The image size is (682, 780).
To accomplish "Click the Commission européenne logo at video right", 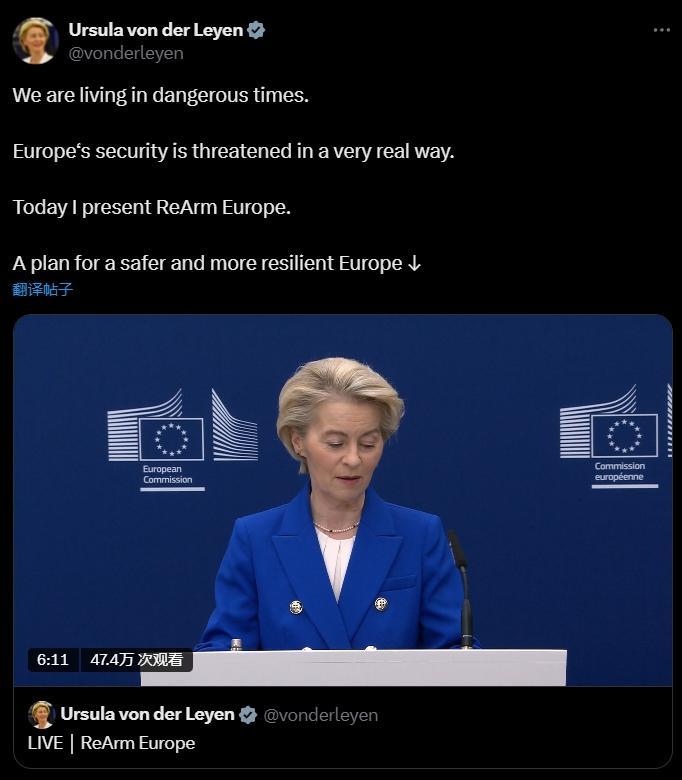I will (616, 436).
